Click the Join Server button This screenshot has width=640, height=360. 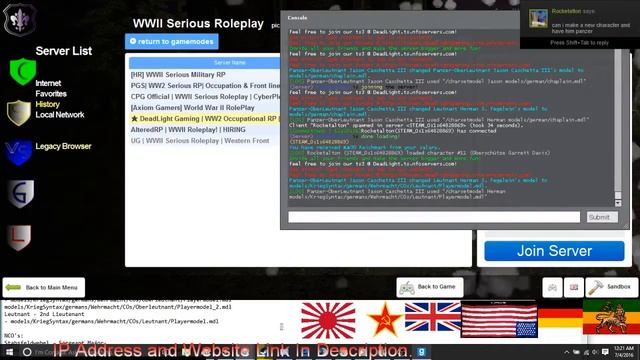[x=554, y=251]
